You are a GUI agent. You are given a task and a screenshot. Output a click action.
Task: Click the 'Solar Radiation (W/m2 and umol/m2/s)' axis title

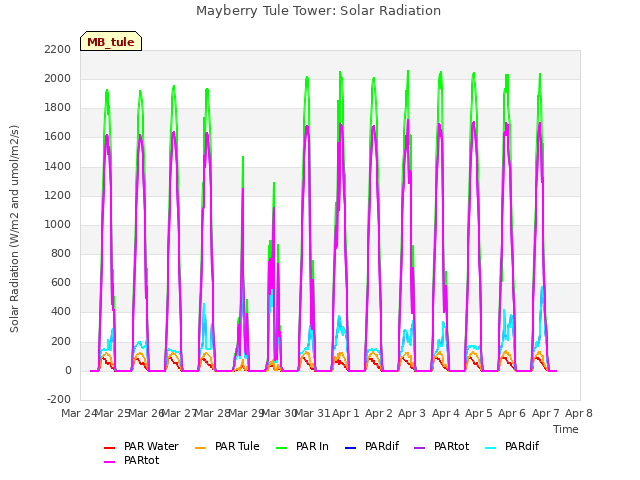coord(14,229)
